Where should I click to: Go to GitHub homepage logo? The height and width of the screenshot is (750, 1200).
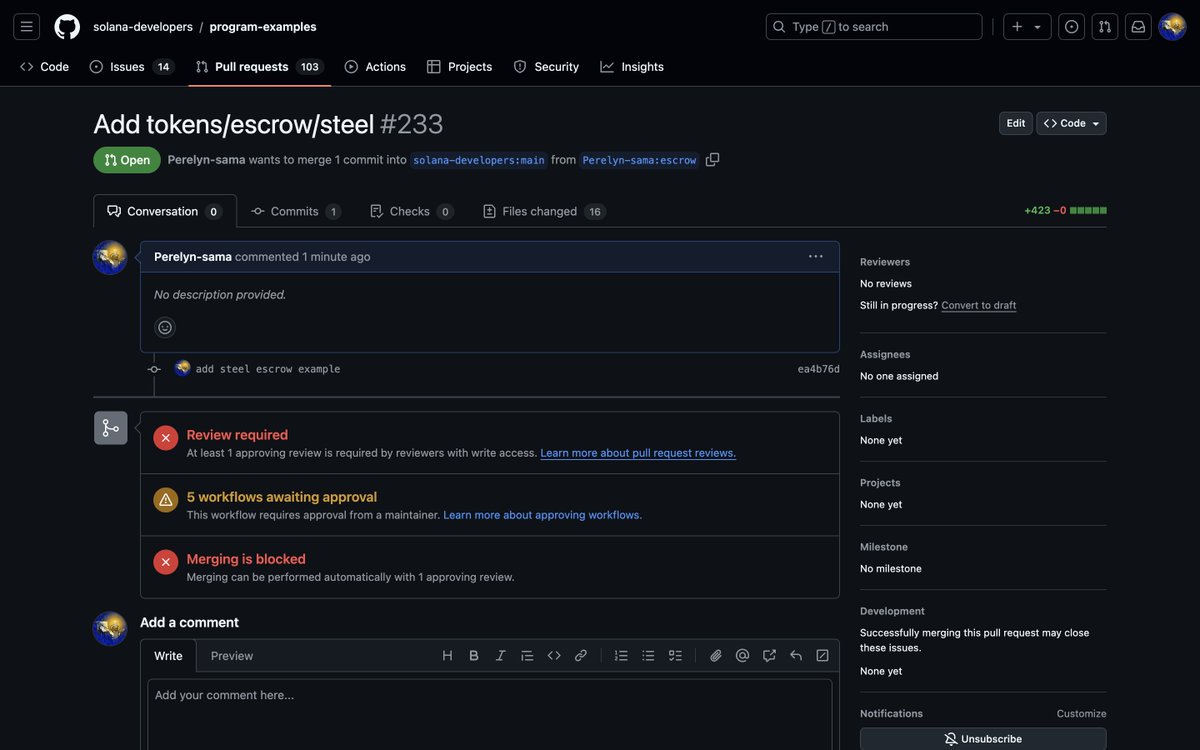pyautogui.click(x=67, y=27)
